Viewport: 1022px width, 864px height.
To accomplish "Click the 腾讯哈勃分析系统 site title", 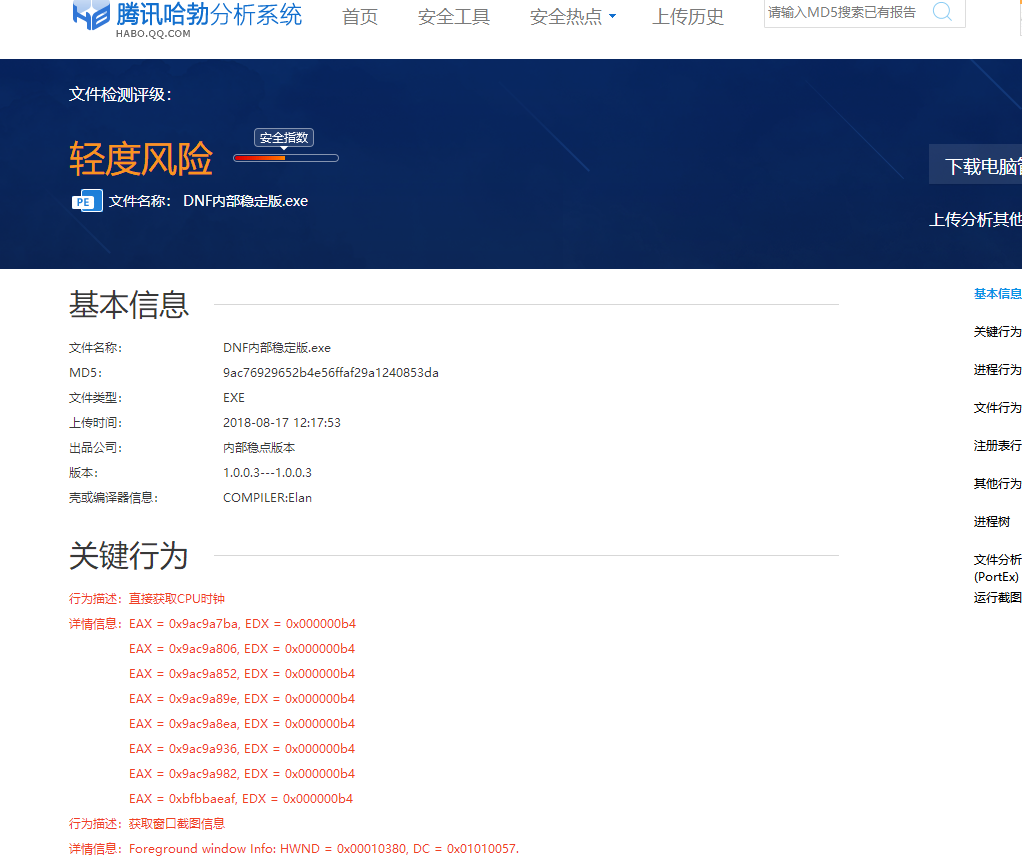I will tap(209, 14).
